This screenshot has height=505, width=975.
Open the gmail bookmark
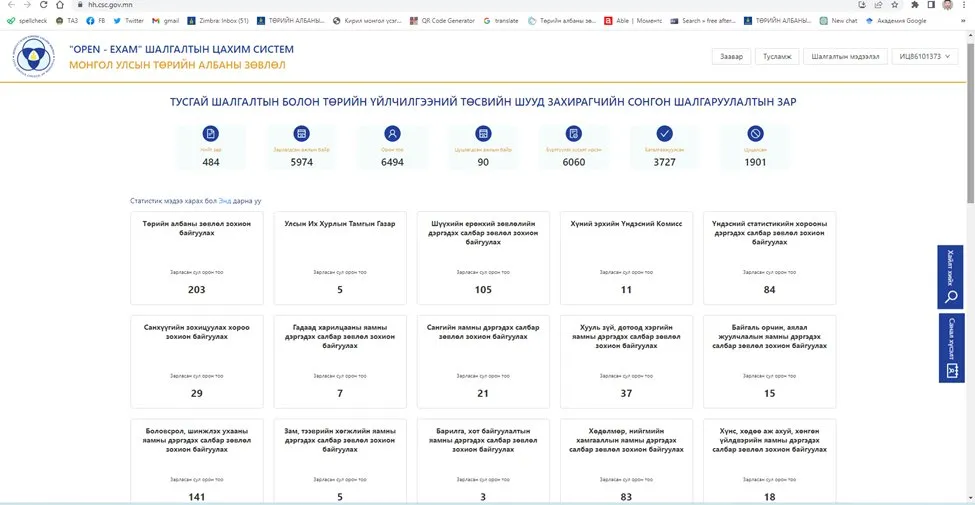pyautogui.click(x=166, y=21)
